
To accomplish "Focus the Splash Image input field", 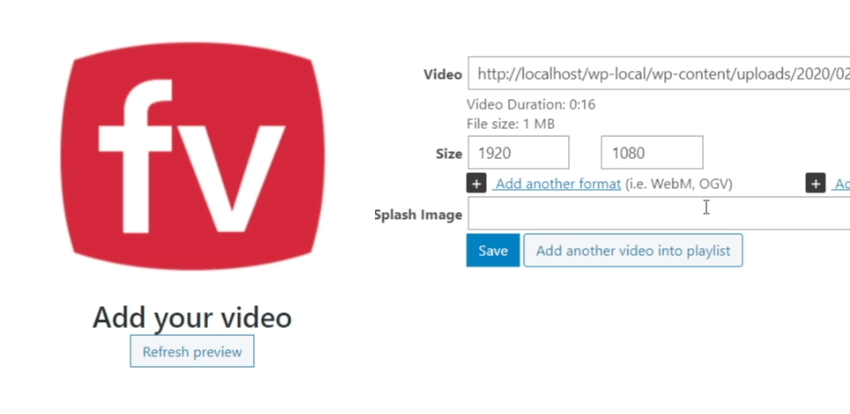I will [x=659, y=214].
